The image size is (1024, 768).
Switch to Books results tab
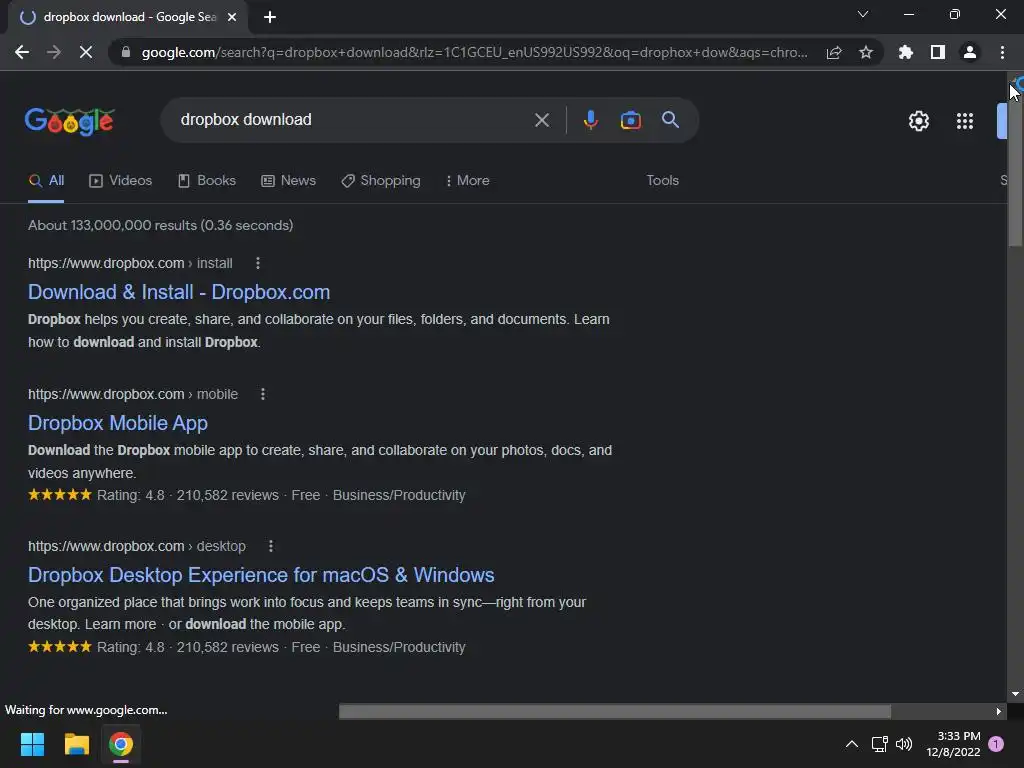pyautogui.click(x=206, y=181)
